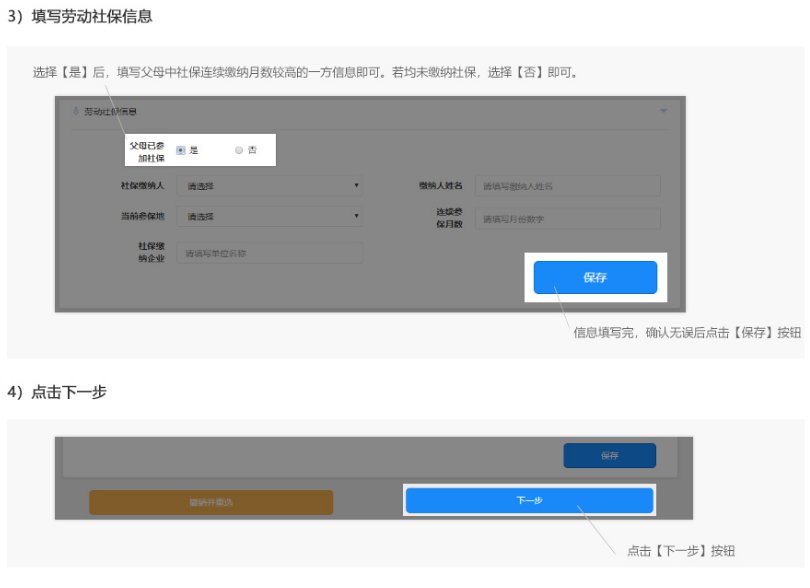The width and height of the screenshot is (810, 588).
Task: Click the 缴纳人姓名 input field
Action: pyautogui.click(x=568, y=185)
